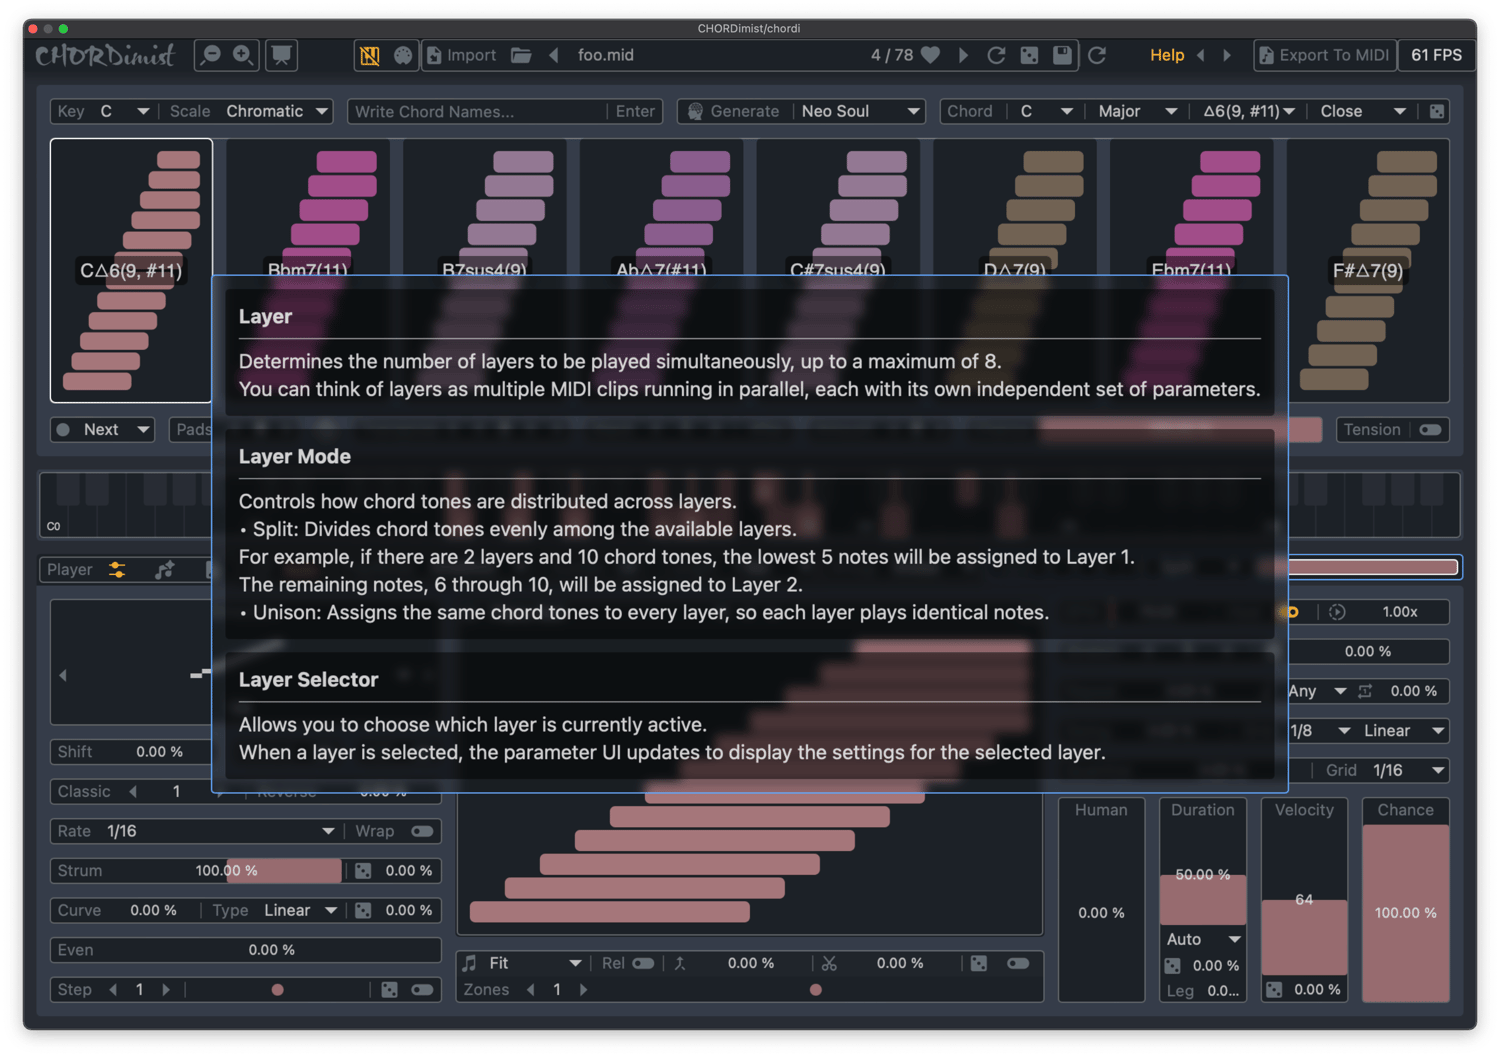The width and height of the screenshot is (1500, 1057).
Task: Favorite the preset with the heart icon
Action: tap(931, 55)
